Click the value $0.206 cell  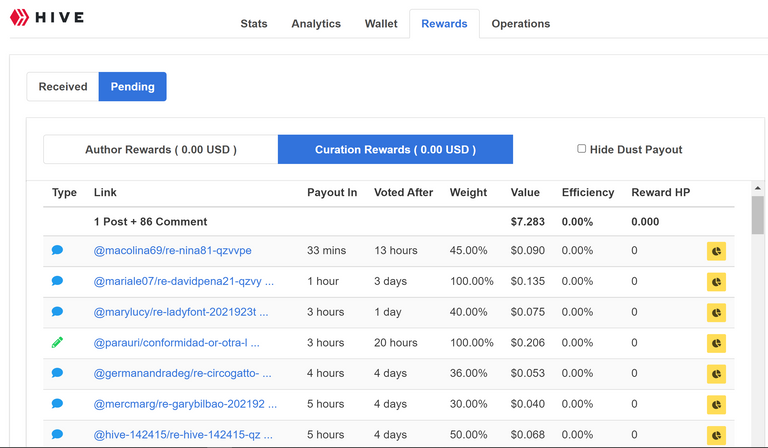tap(528, 343)
